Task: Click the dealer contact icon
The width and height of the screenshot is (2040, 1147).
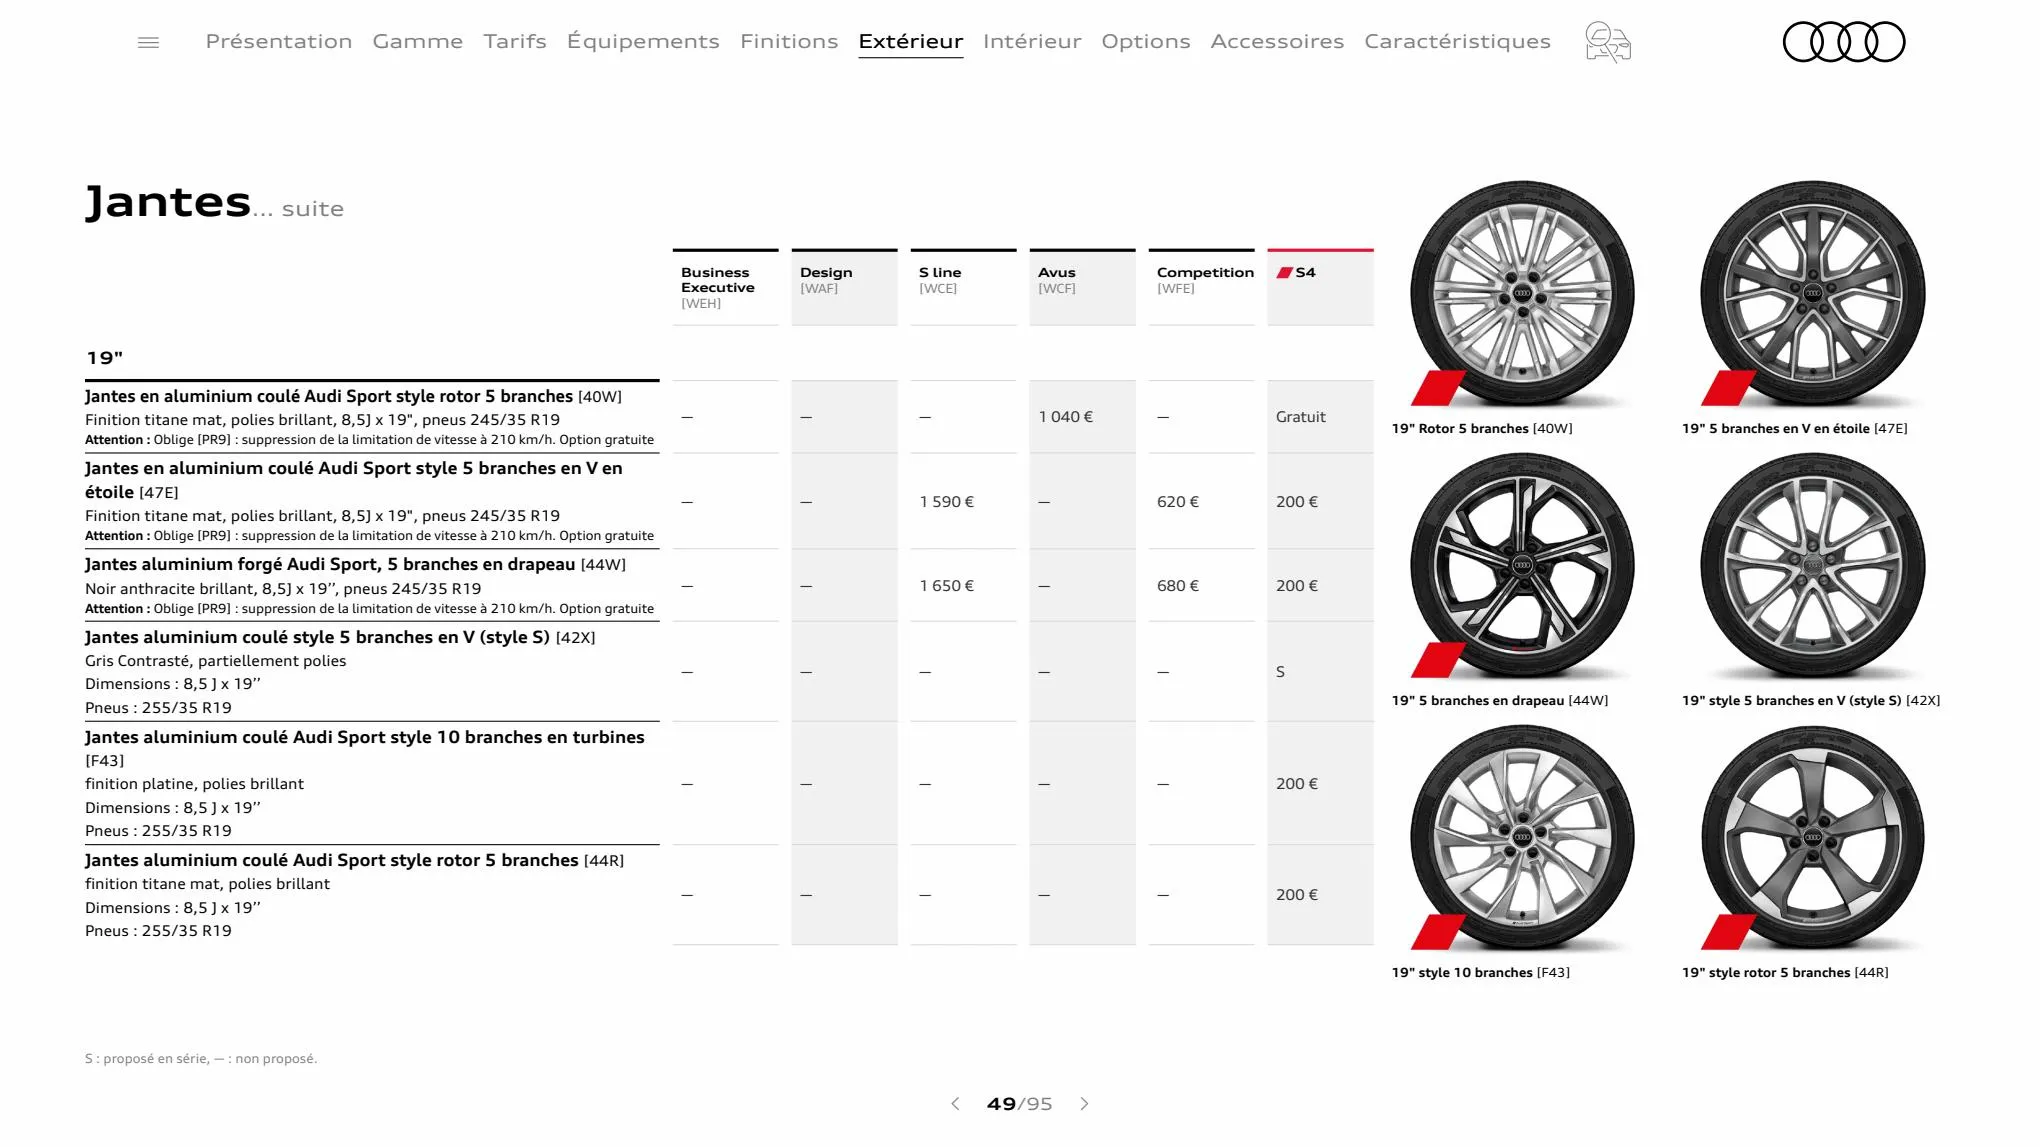Action: (x=1608, y=42)
